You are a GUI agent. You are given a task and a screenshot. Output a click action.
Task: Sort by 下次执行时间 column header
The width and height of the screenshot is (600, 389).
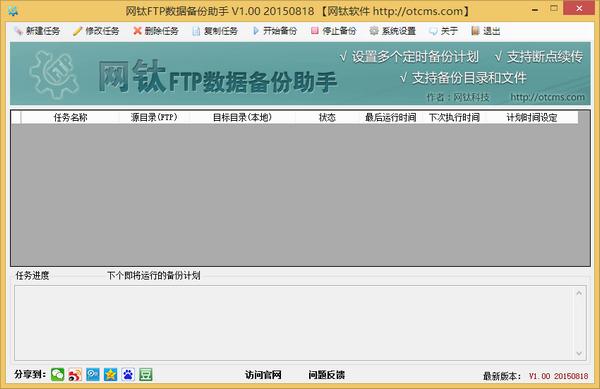tap(454, 117)
